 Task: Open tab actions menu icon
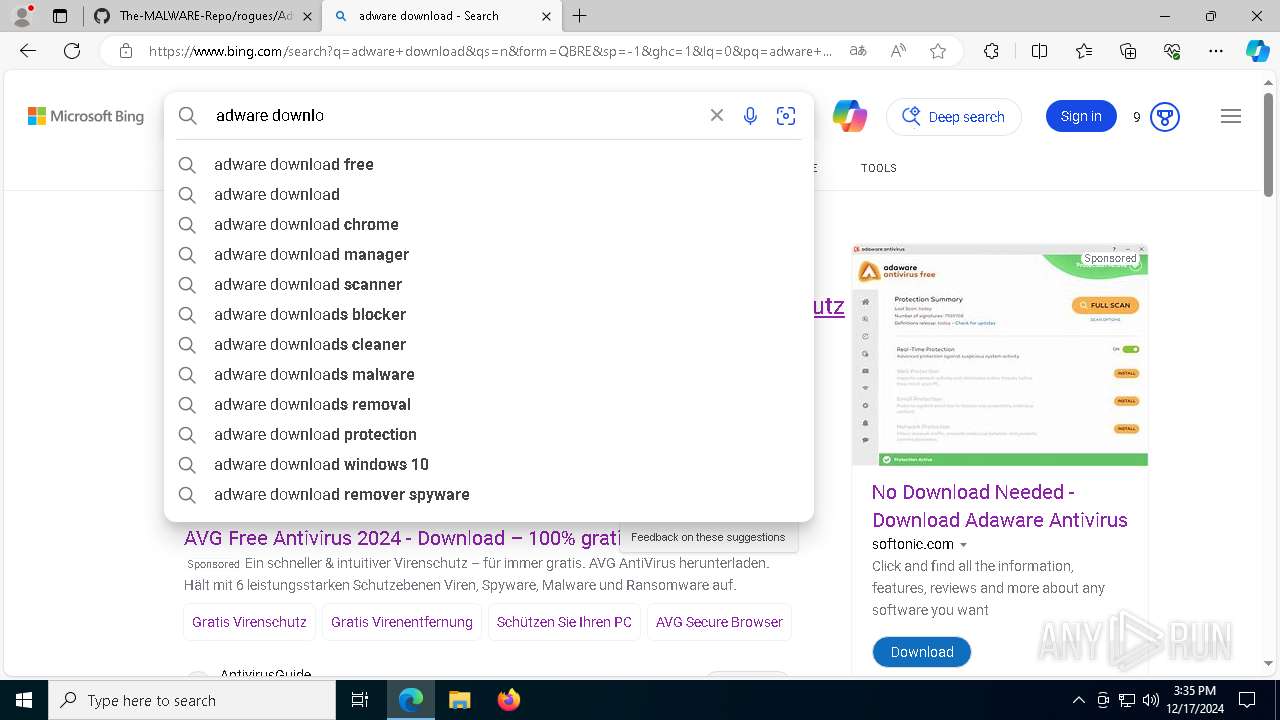click(x=60, y=16)
